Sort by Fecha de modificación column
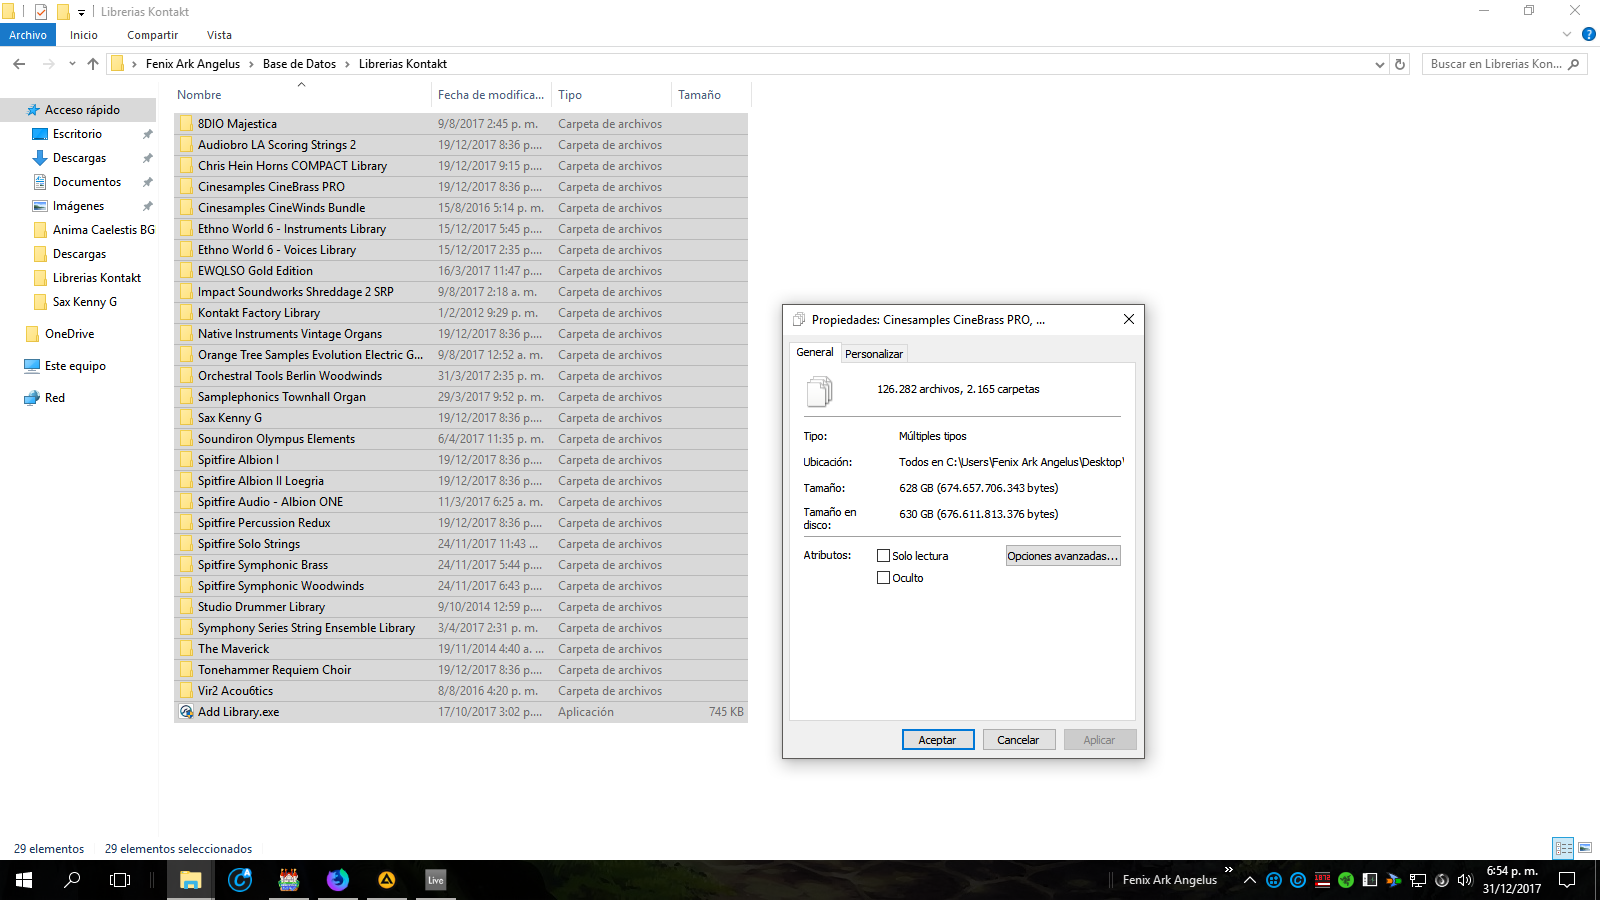Image resolution: width=1600 pixels, height=900 pixels. (x=491, y=95)
